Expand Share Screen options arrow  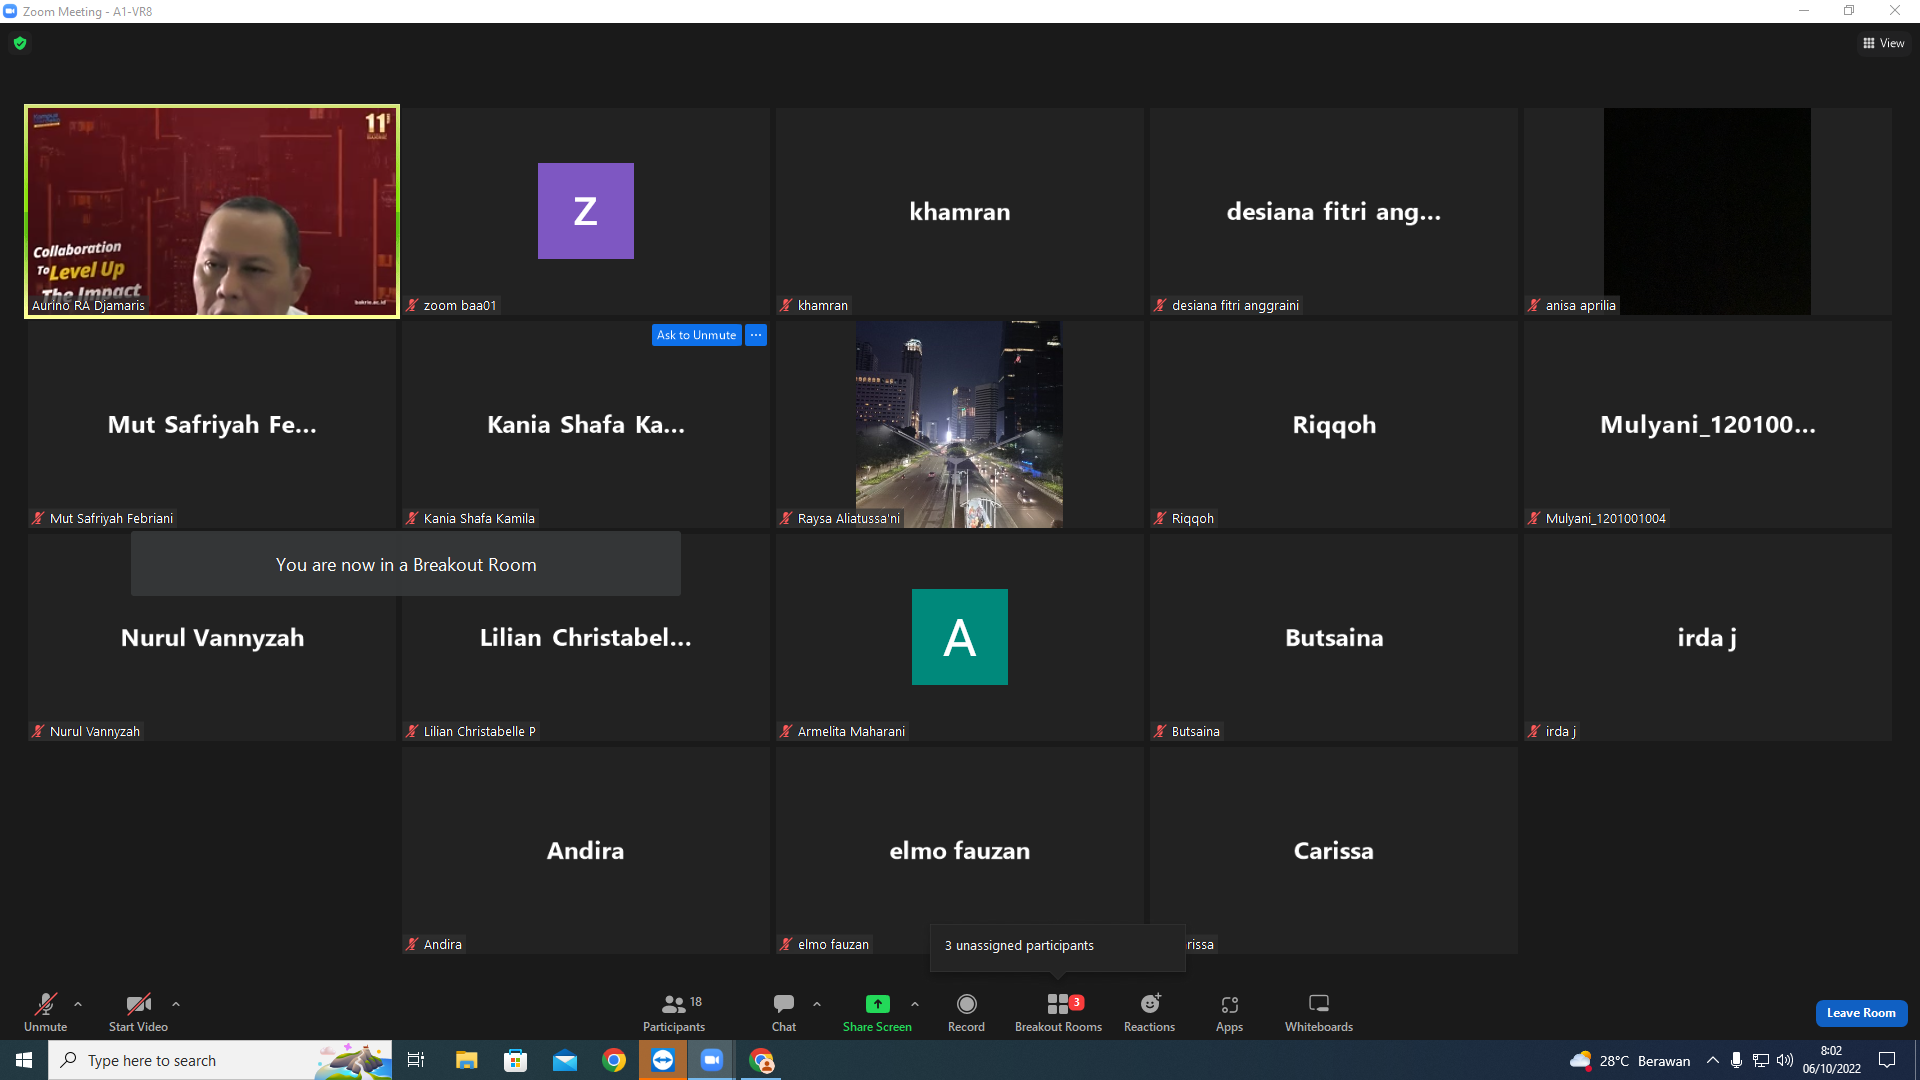[x=915, y=1004]
